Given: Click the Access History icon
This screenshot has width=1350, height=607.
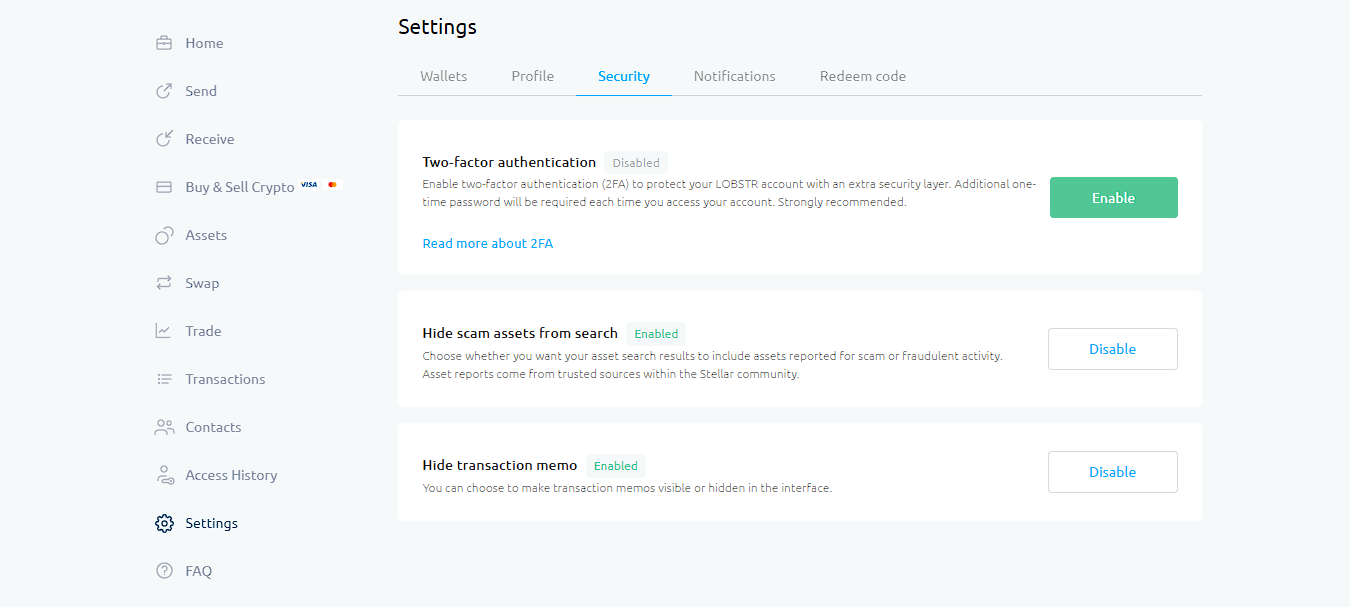Looking at the screenshot, I should (x=164, y=475).
